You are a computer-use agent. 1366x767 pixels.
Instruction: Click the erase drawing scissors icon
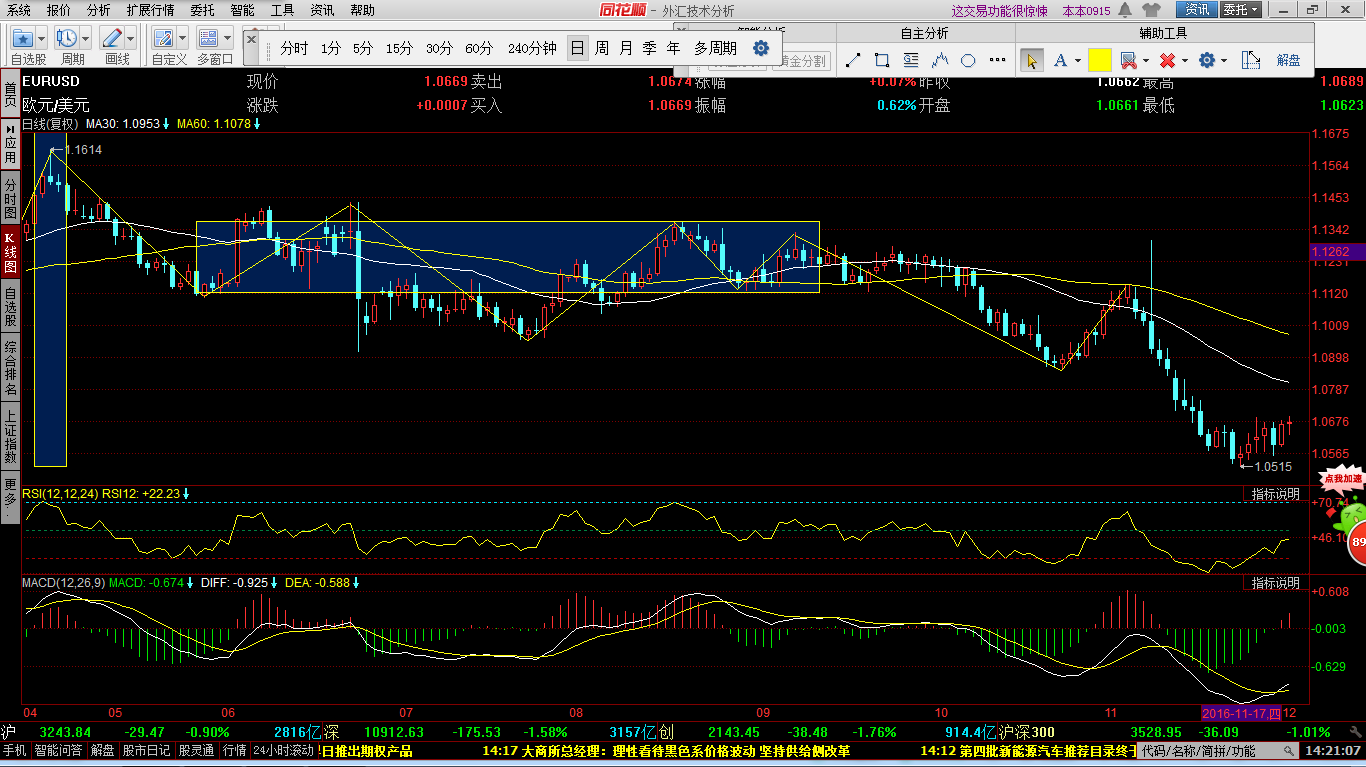1128,61
